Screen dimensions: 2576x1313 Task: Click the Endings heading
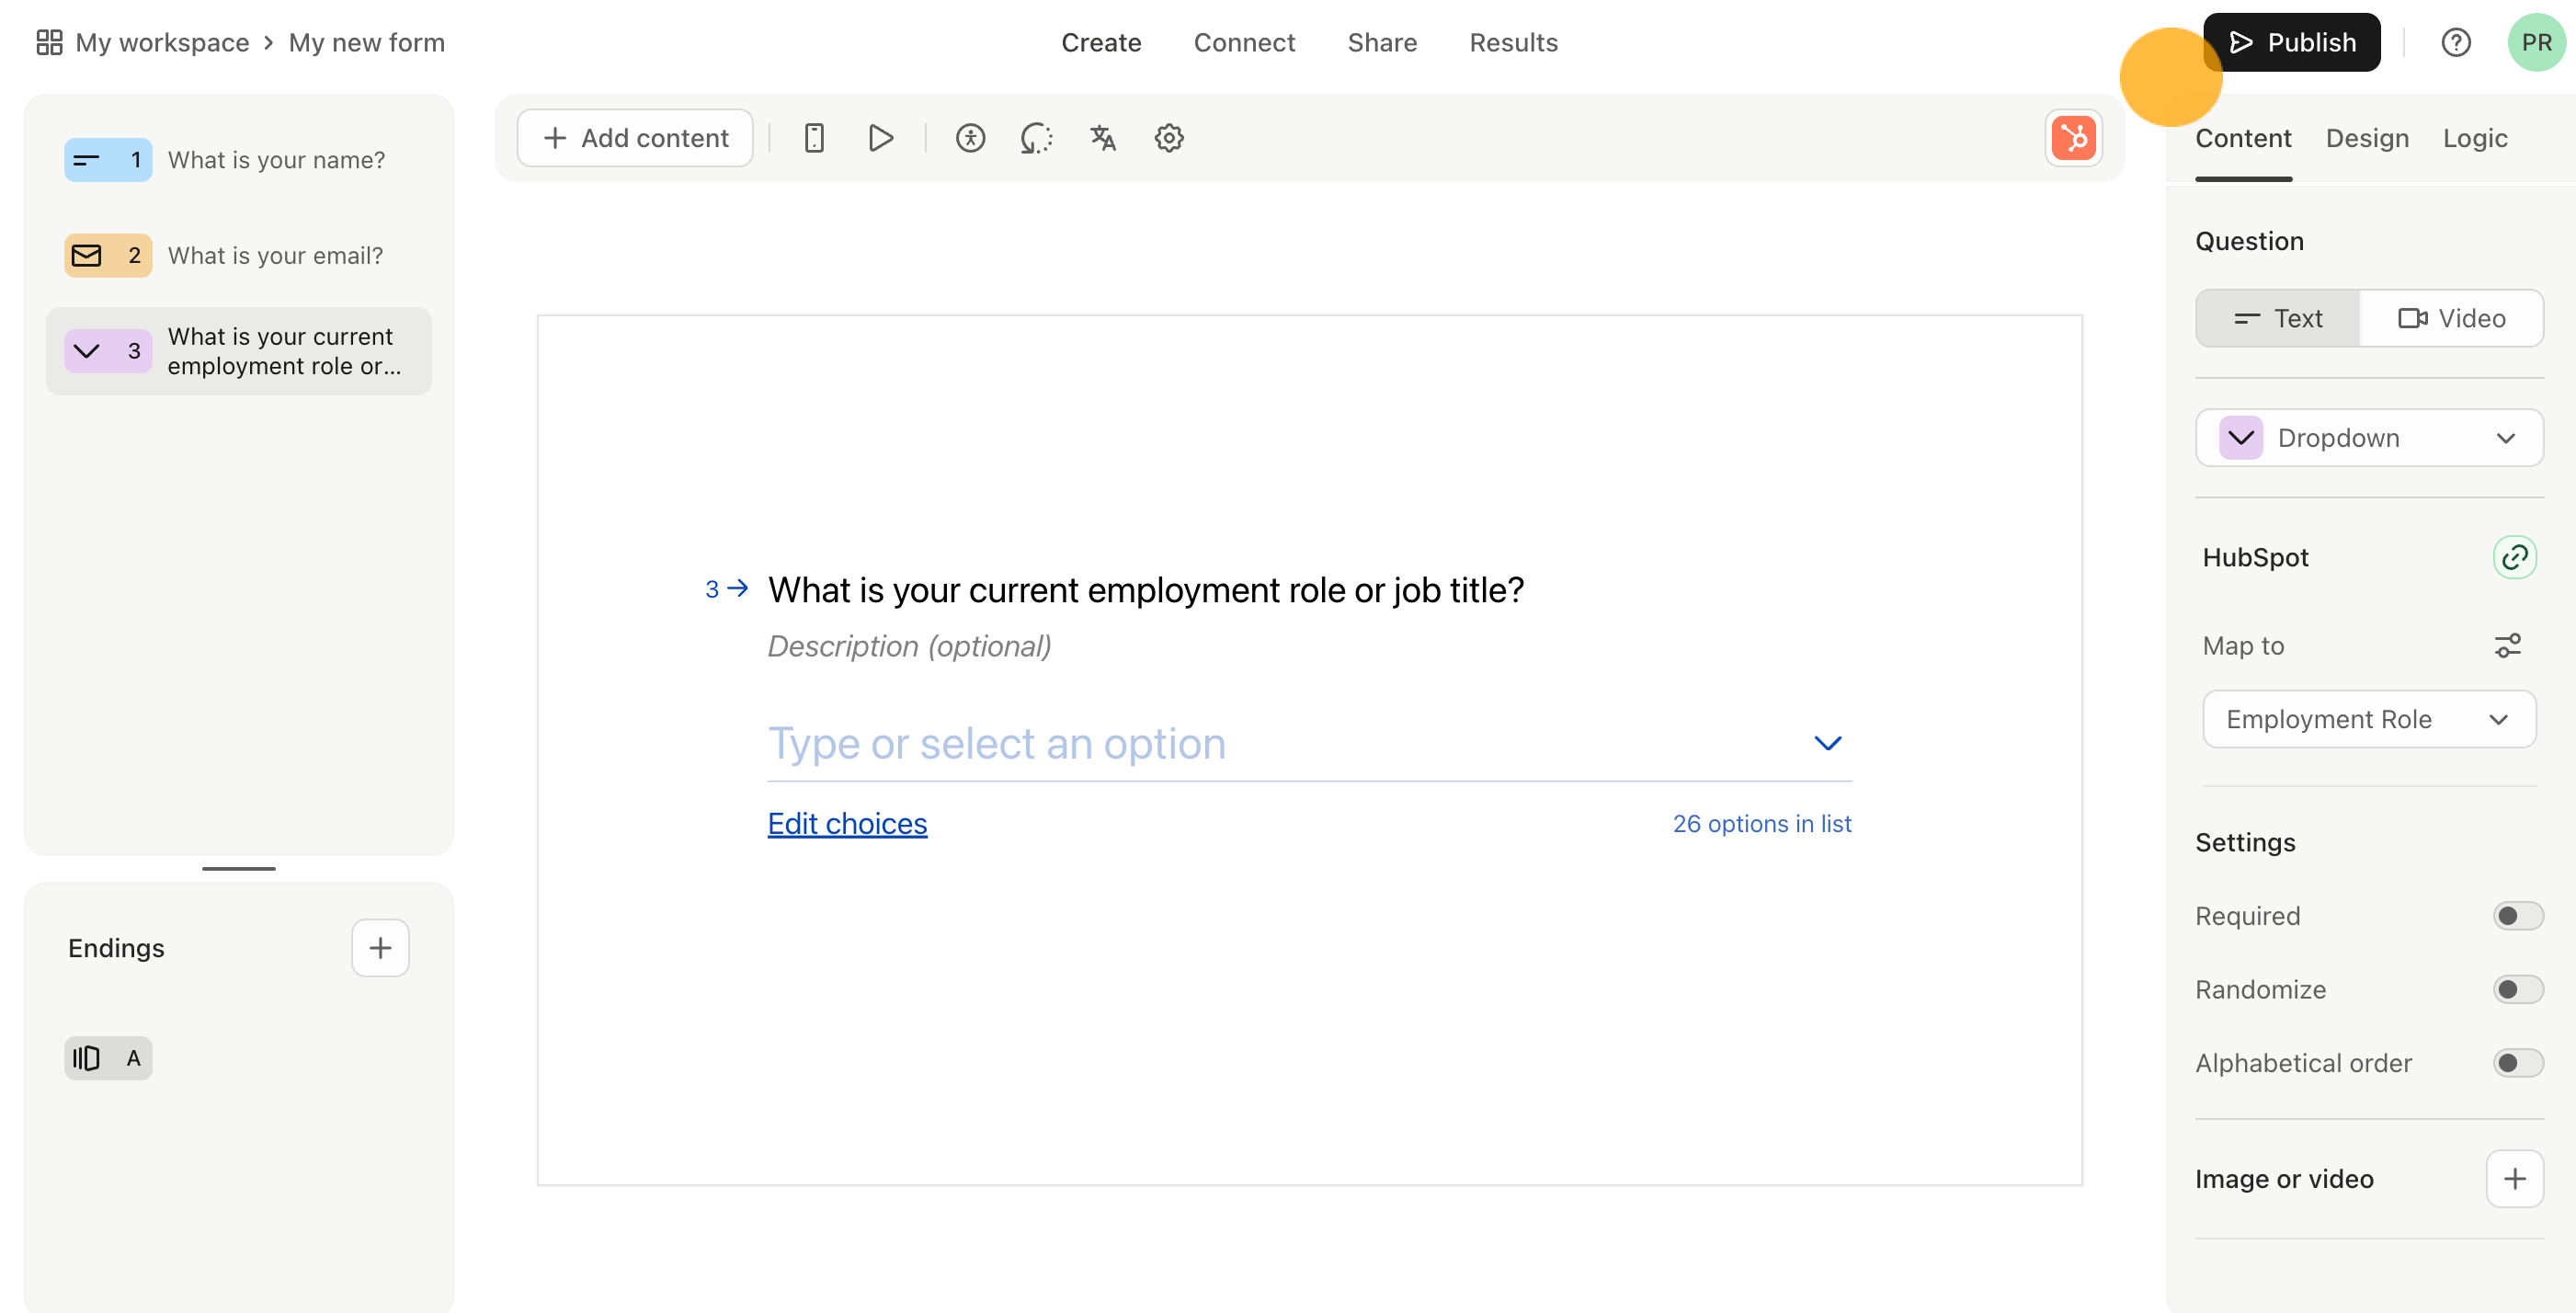(x=116, y=948)
